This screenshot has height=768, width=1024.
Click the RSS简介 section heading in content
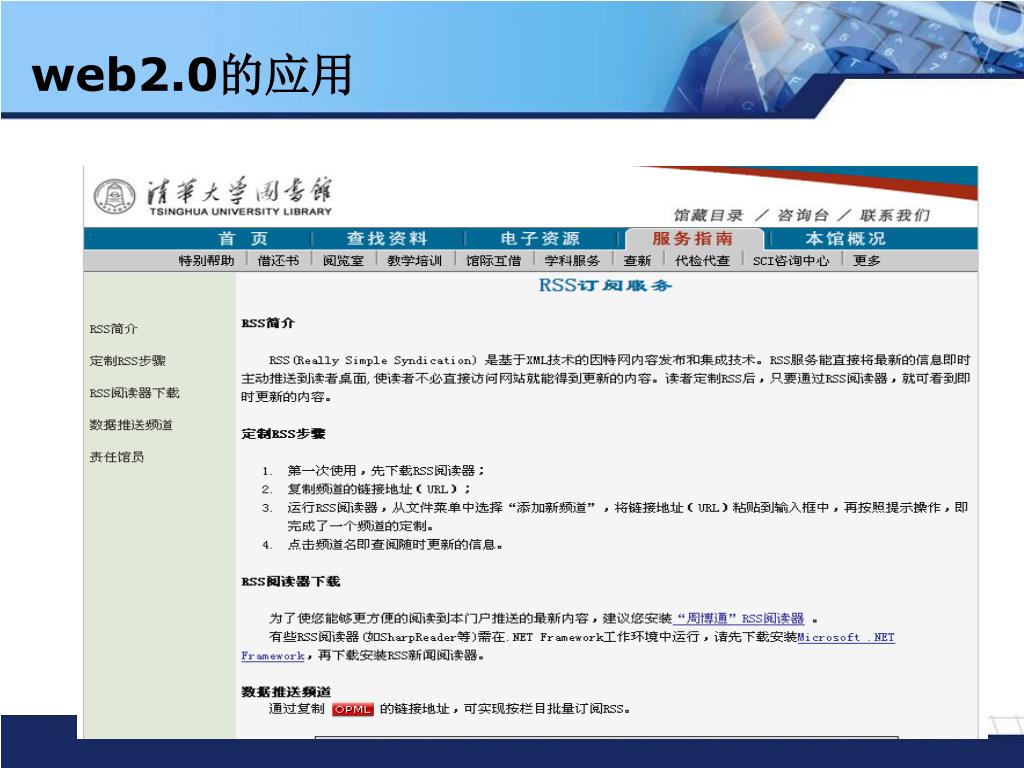268,323
